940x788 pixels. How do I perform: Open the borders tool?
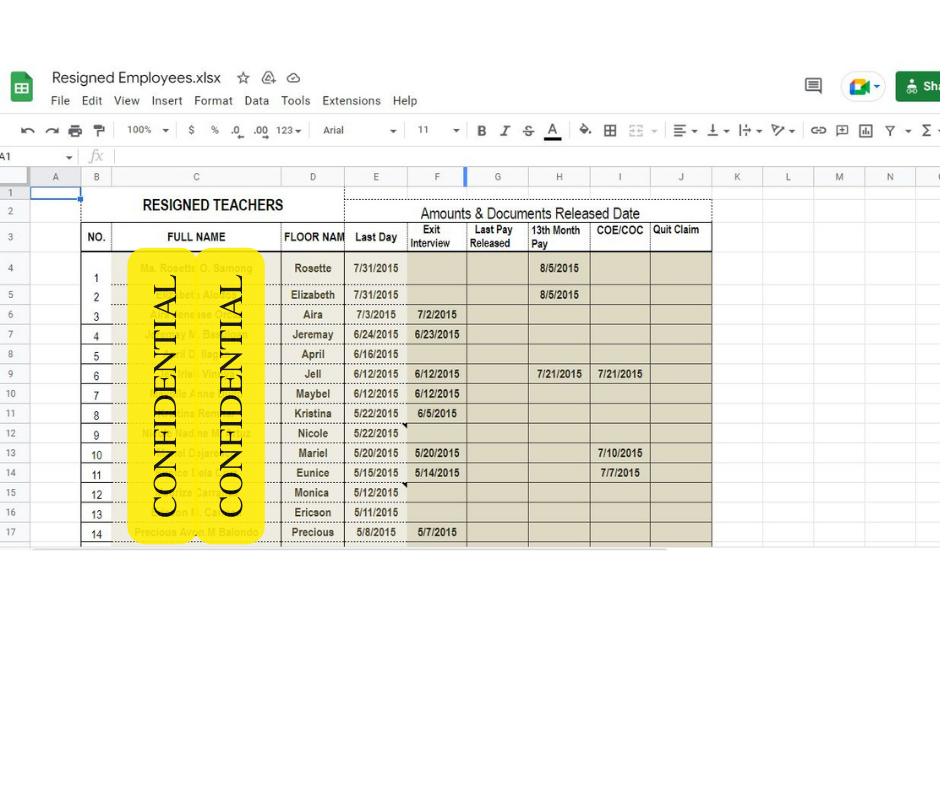pyautogui.click(x=610, y=130)
